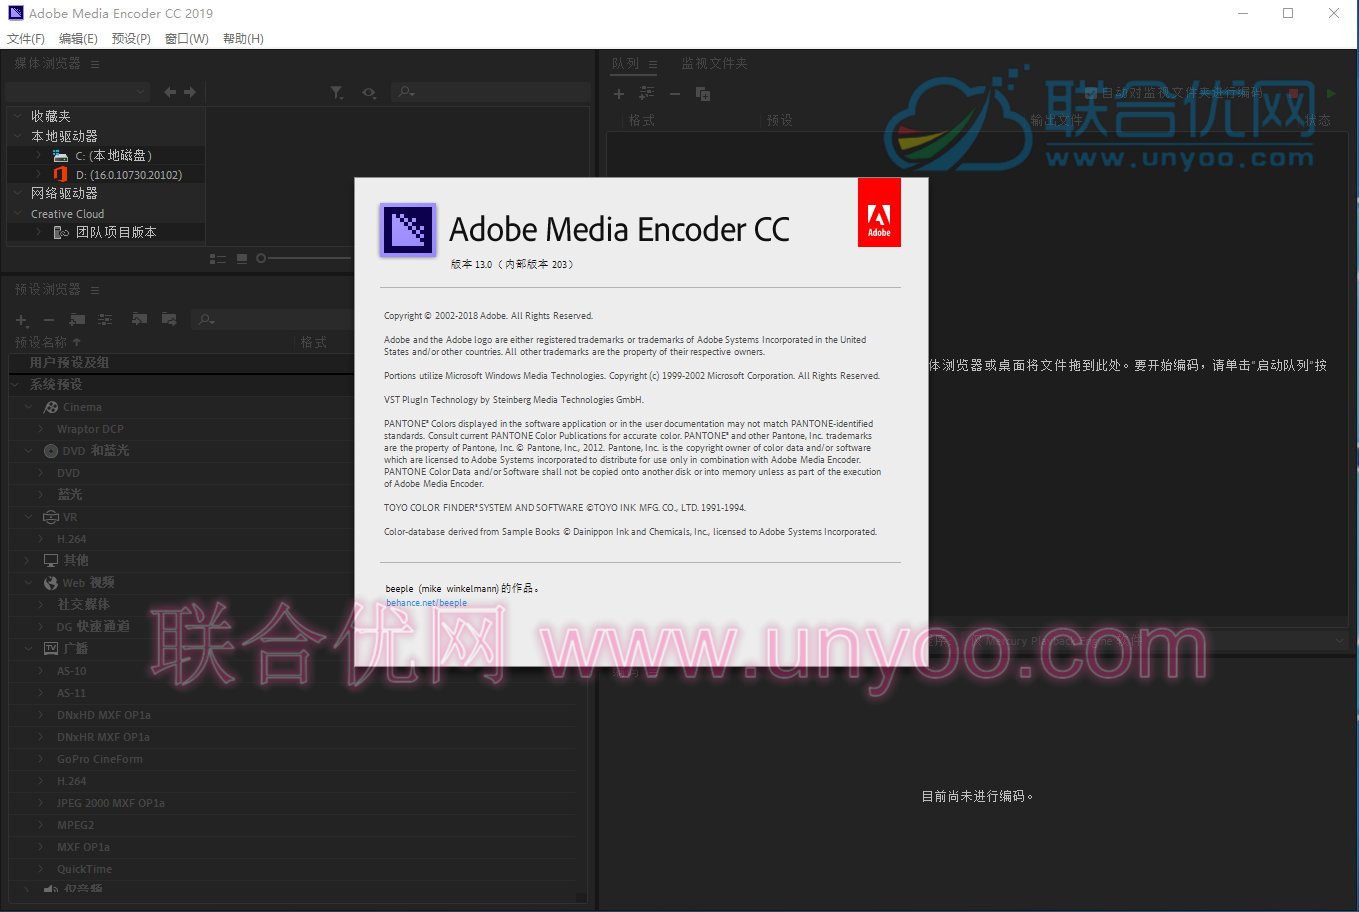Click the 输出文件 column header in Queue
Viewport: 1359px width, 912px height.
(x=1057, y=120)
